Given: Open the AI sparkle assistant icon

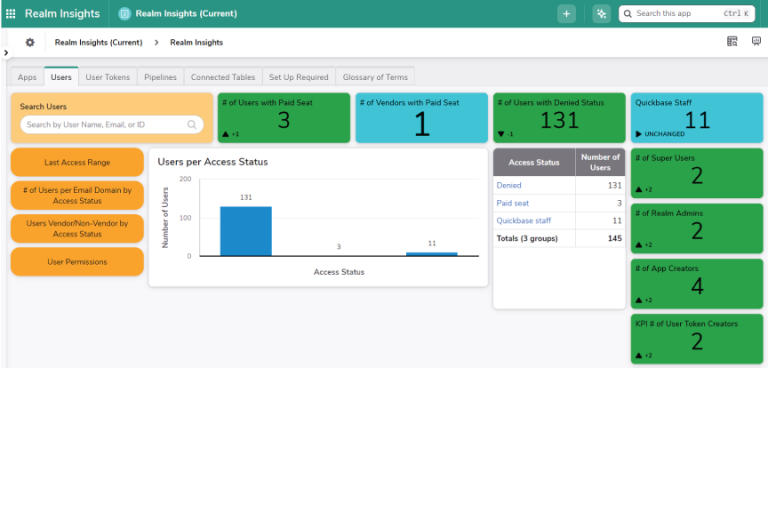Looking at the screenshot, I should point(601,14).
